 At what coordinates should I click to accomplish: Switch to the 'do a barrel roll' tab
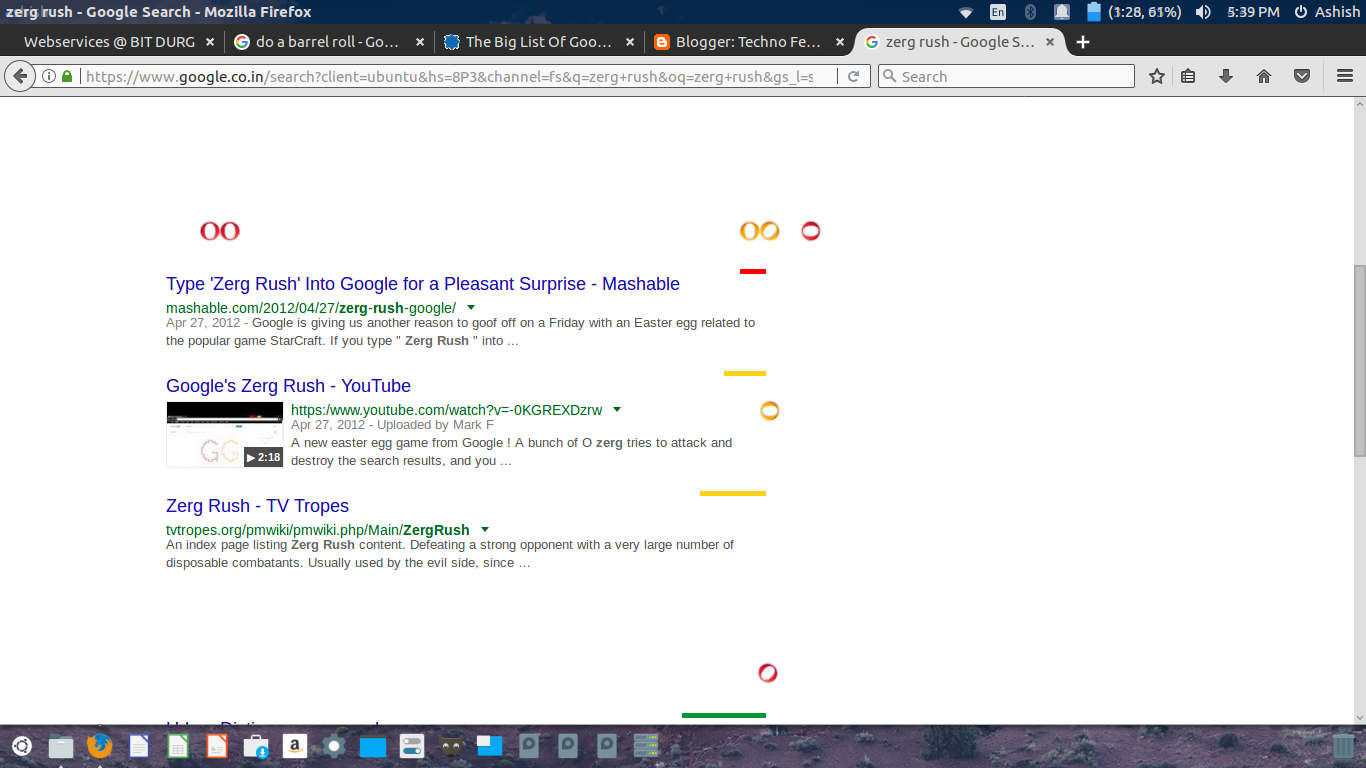[327, 42]
